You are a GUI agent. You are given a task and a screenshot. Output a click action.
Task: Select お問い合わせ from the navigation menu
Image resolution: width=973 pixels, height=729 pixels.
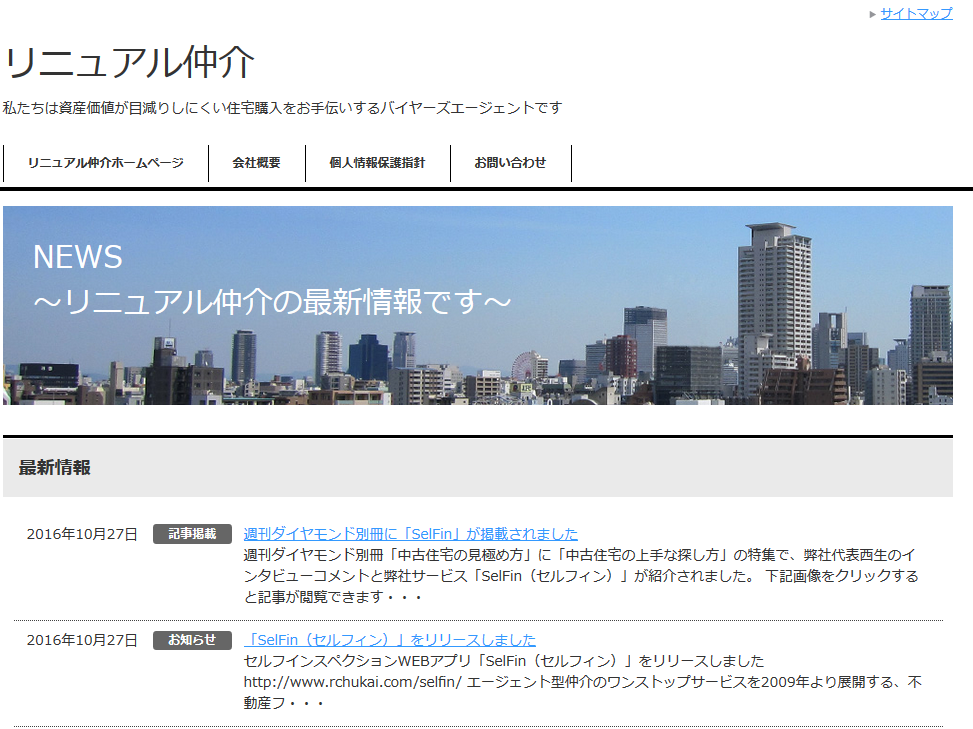point(511,162)
